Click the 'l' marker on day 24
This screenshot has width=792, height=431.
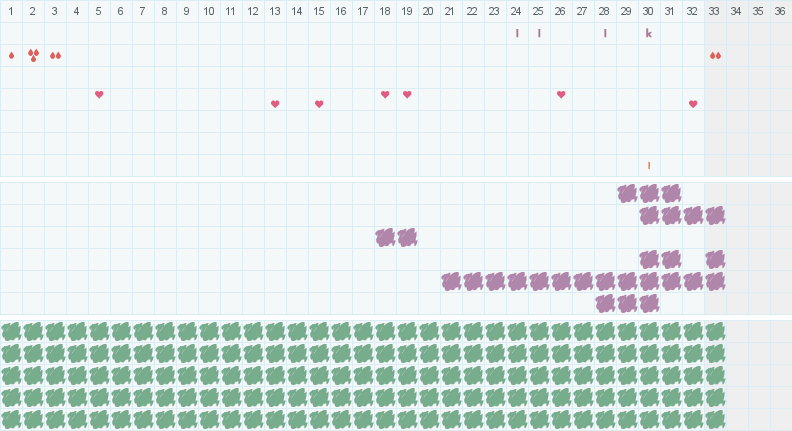click(x=517, y=33)
